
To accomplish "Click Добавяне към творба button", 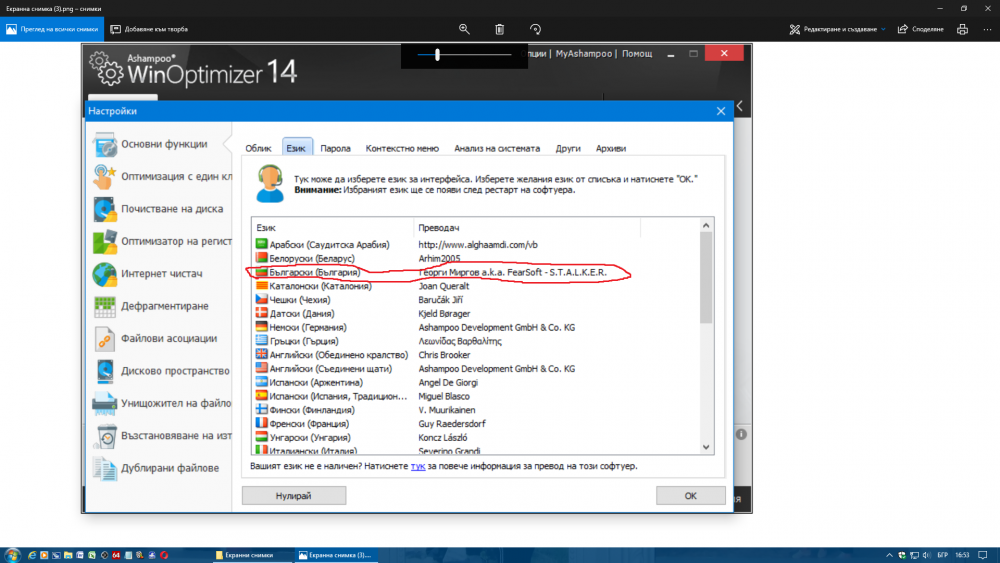I will point(149,29).
